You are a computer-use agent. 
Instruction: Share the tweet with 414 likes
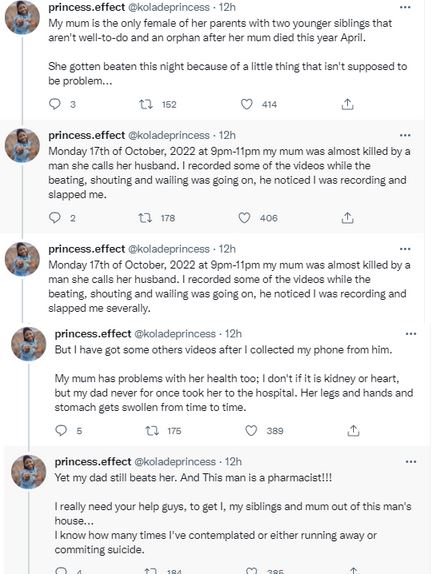pyautogui.click(x=347, y=104)
